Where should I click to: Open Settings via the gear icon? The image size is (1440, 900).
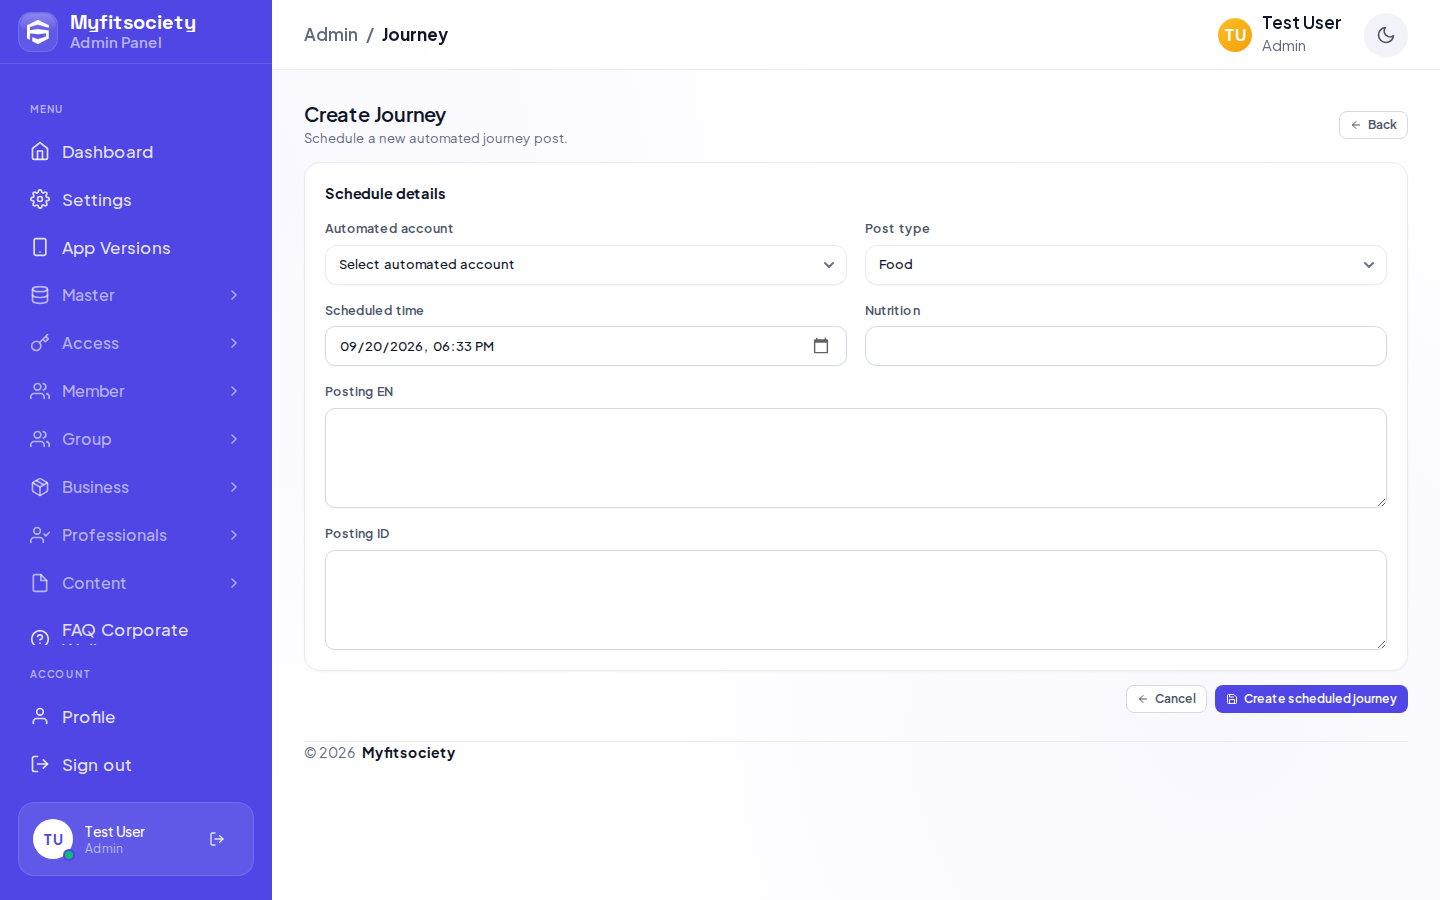[x=40, y=200]
